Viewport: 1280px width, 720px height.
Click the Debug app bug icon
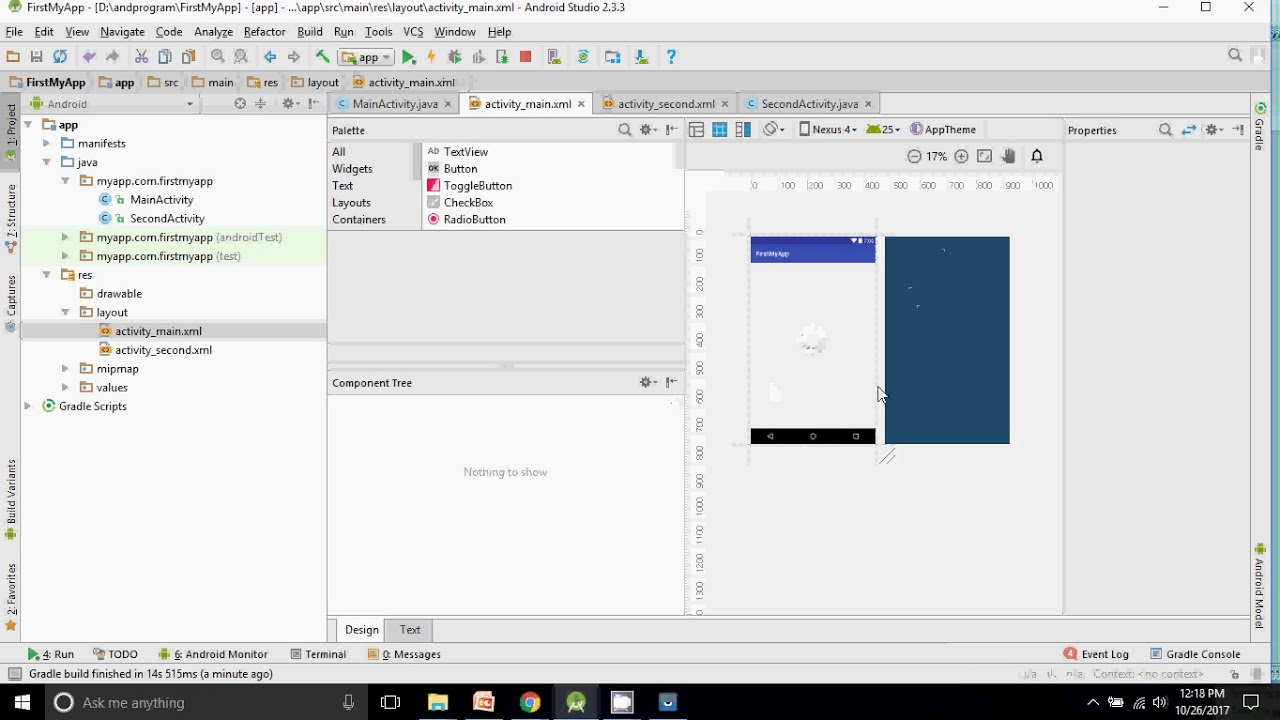(x=455, y=57)
